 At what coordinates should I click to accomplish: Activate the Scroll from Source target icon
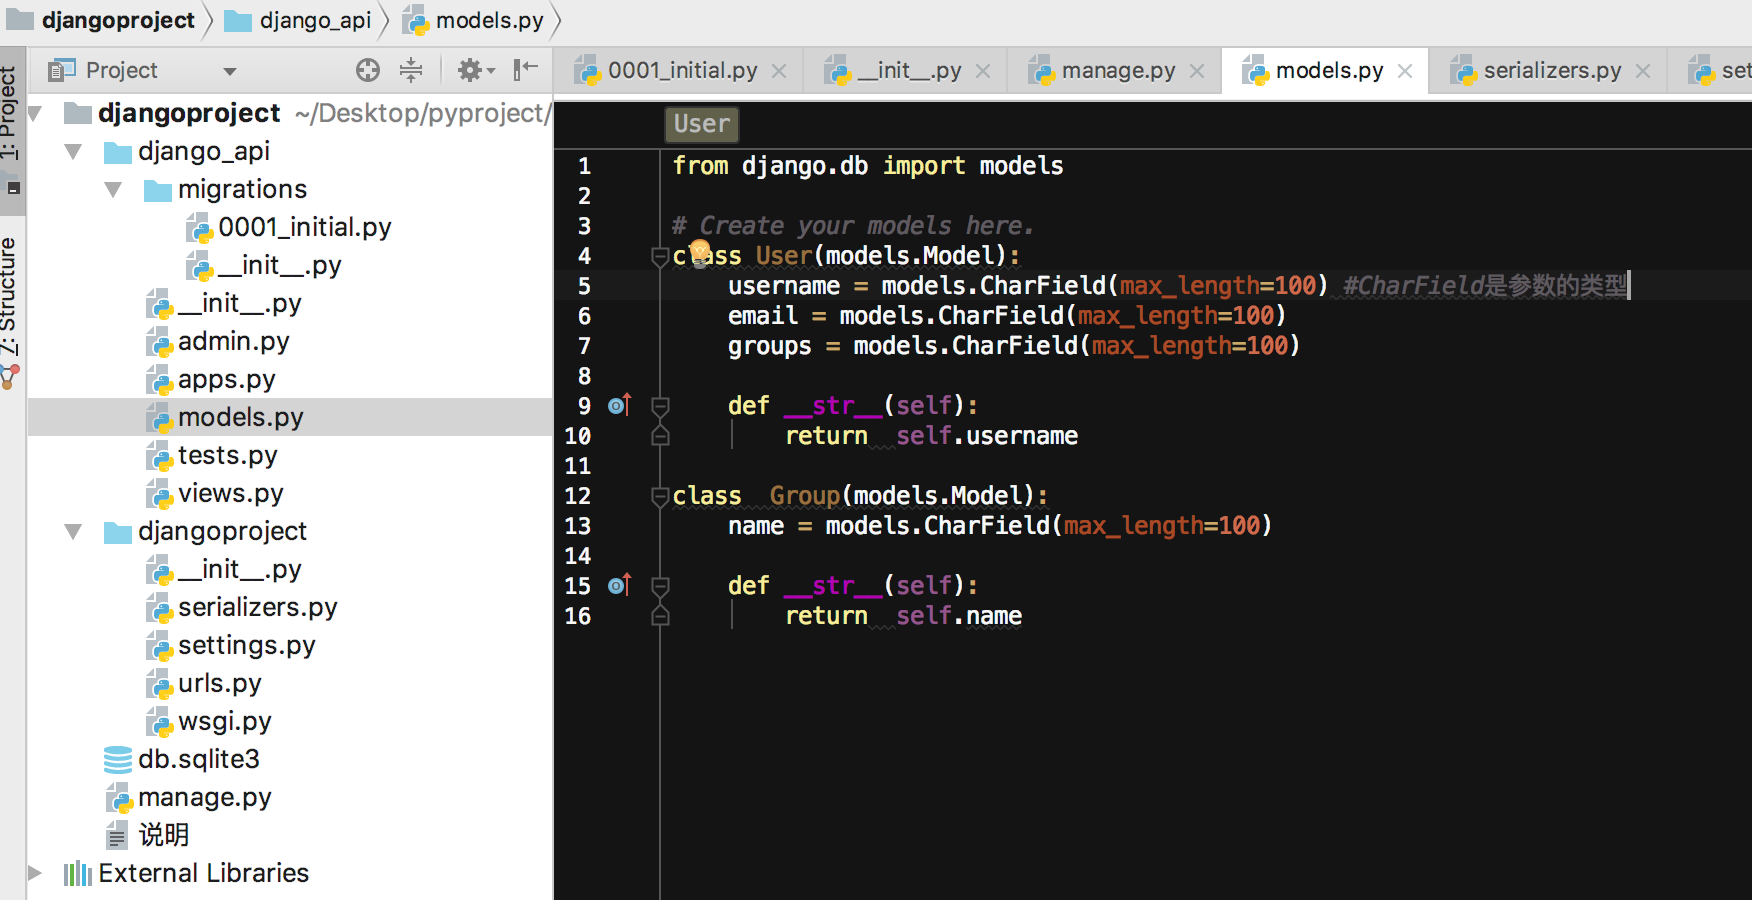pyautogui.click(x=368, y=70)
